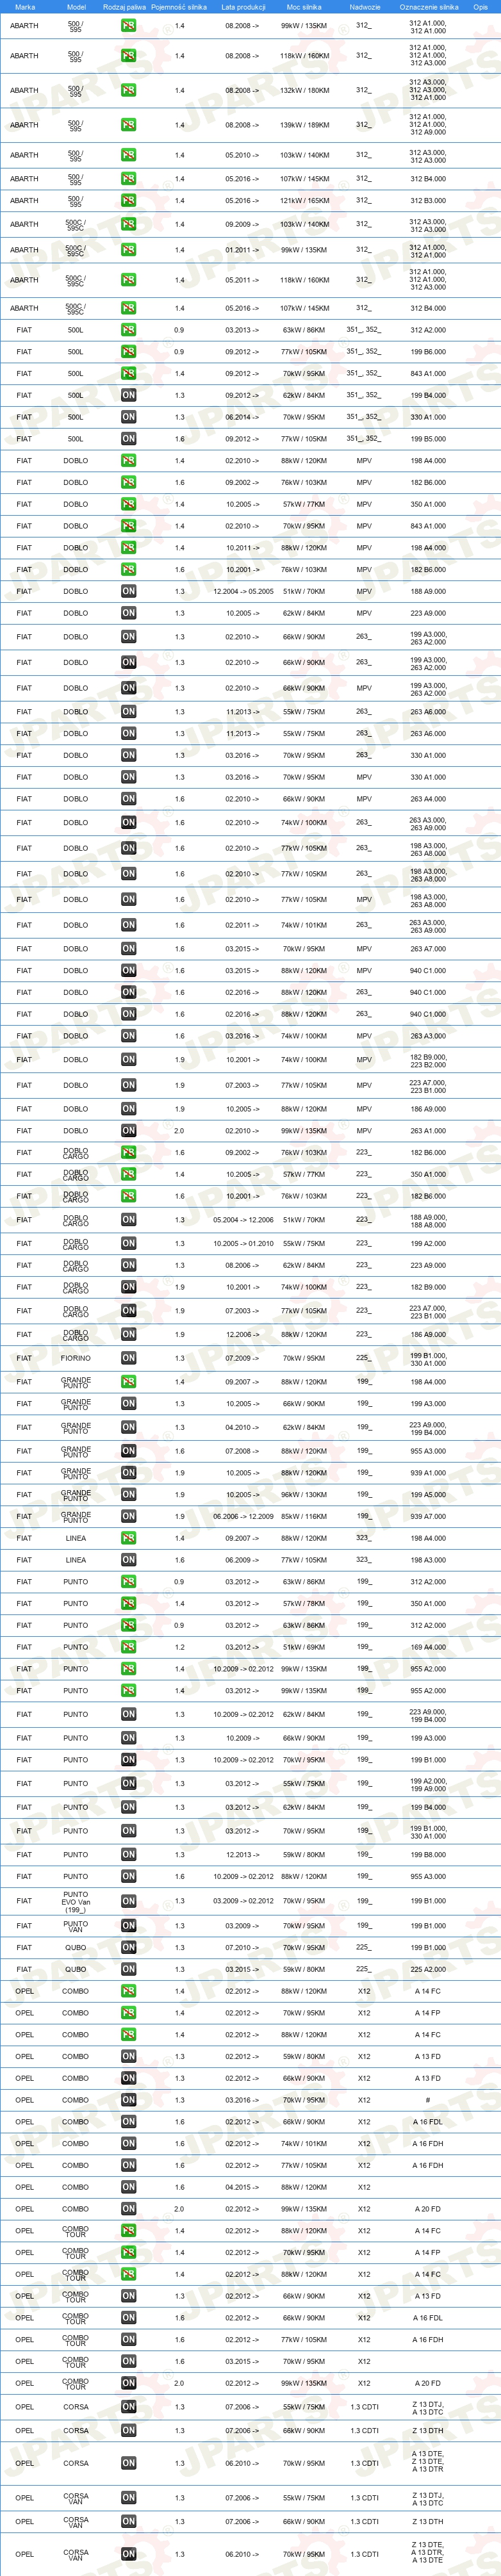Click diesel ON icon for Doblo Cargo 05.2004 -> 12.2006
This screenshot has width=501, height=2576.
(128, 1220)
